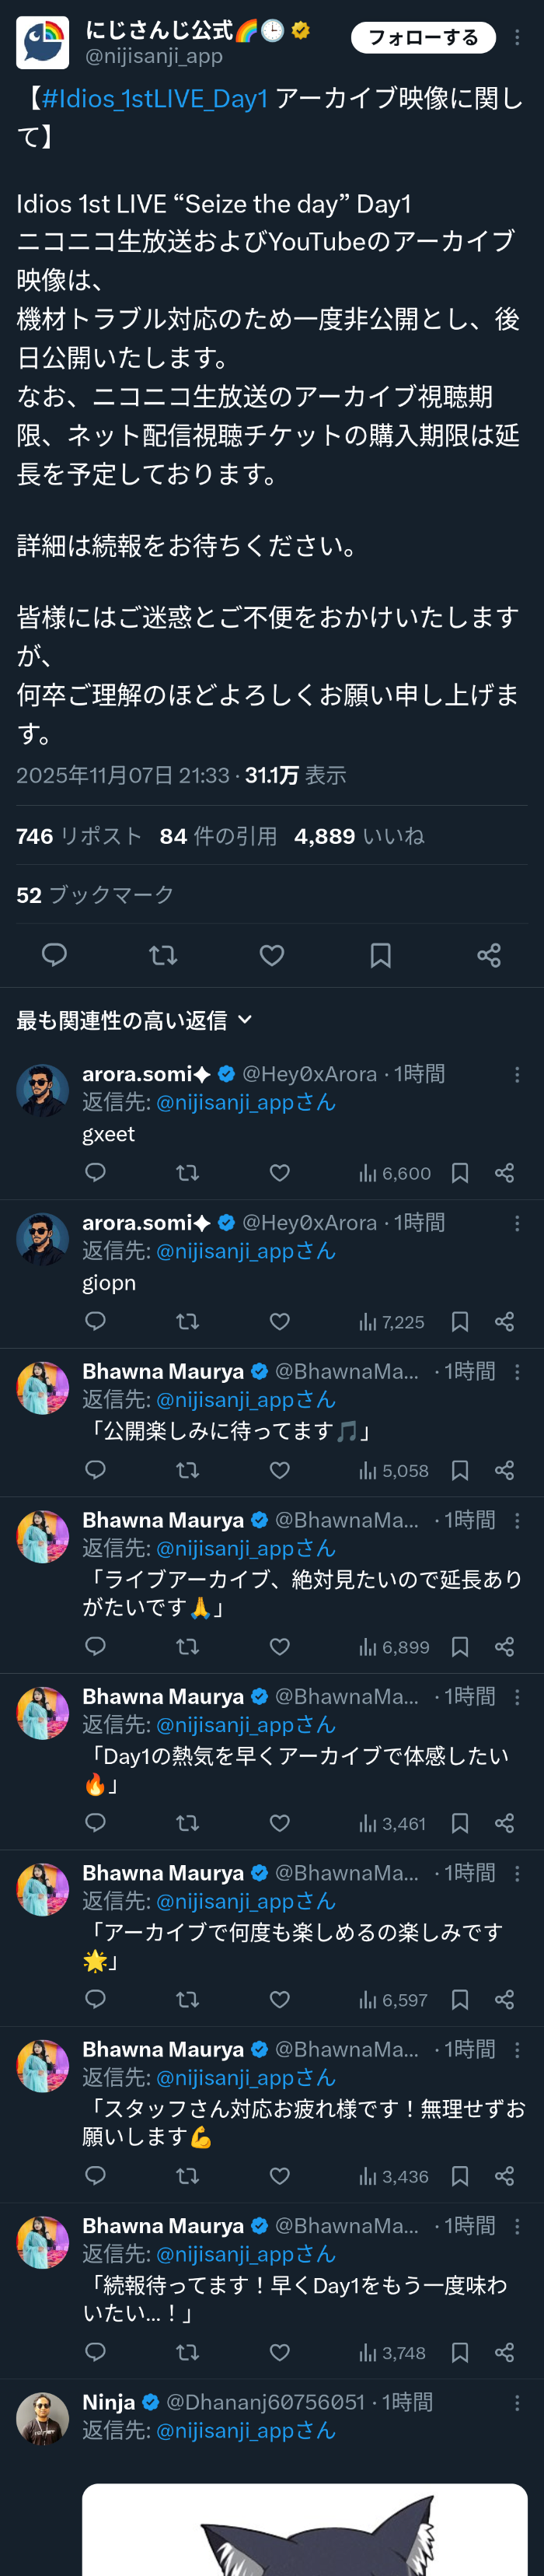Viewport: 544px width, 2576px height.
Task: Bookmark the main nijisanji post
Action: coord(380,955)
